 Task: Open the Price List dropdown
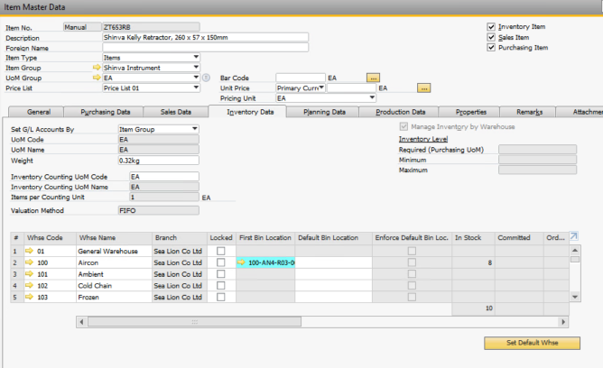196,88
